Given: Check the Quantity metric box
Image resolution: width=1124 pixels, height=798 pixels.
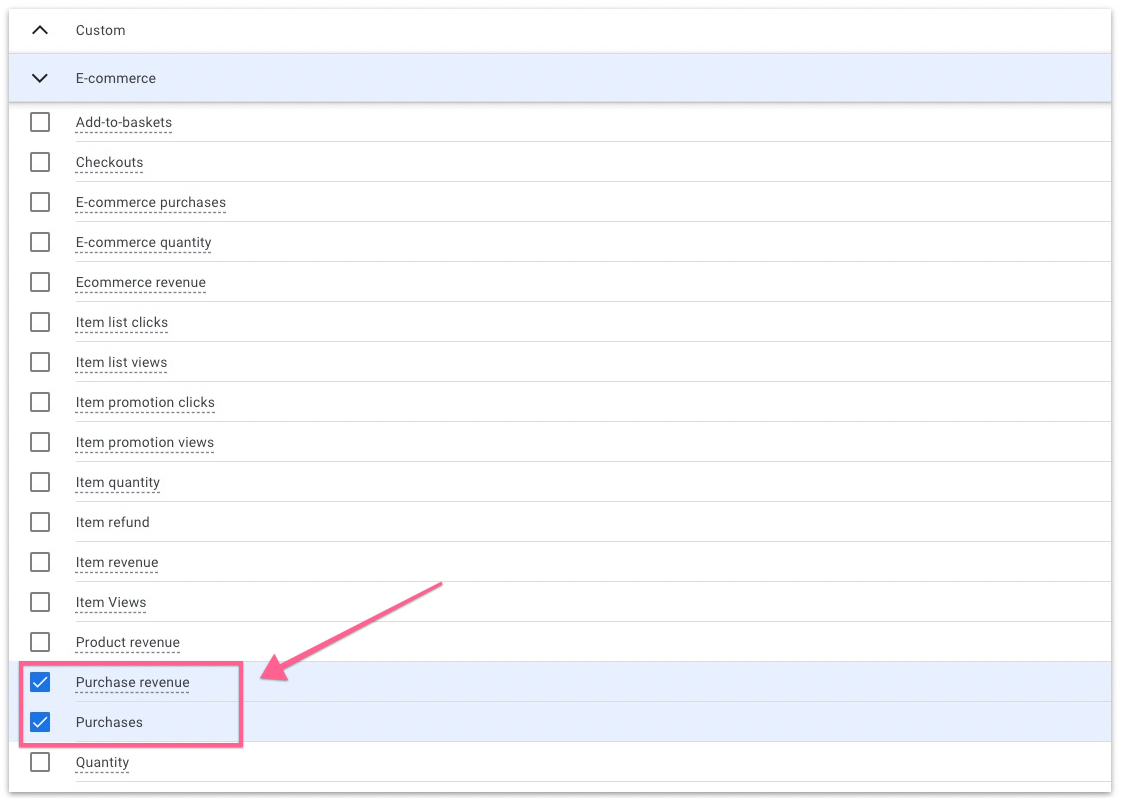Looking at the screenshot, I should (x=40, y=762).
